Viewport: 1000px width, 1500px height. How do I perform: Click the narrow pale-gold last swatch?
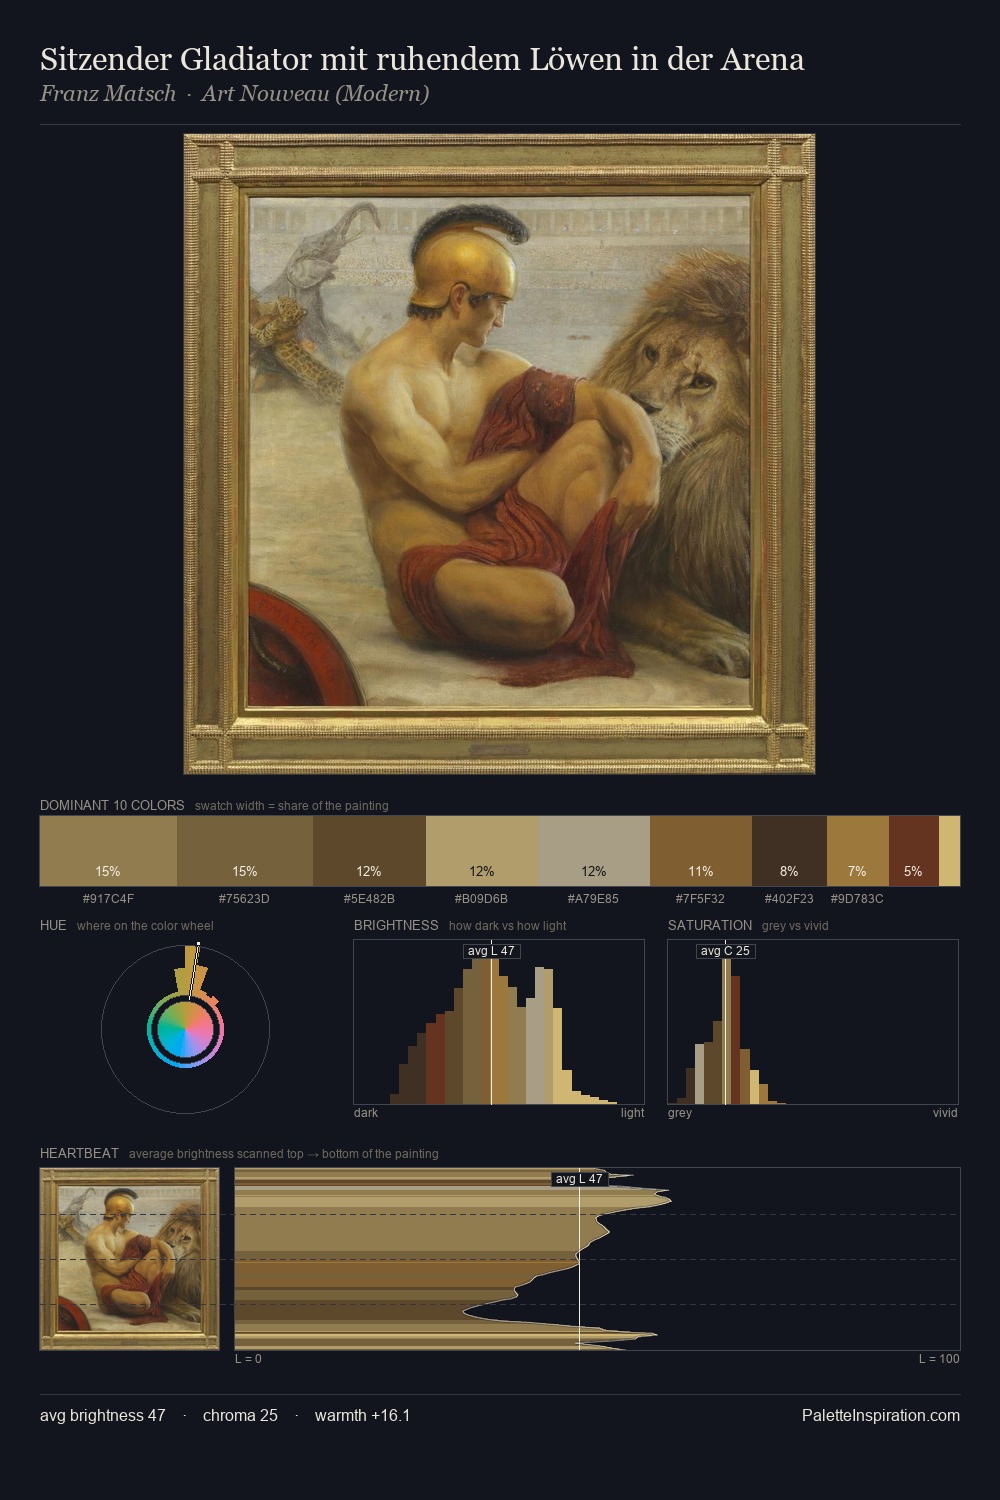click(949, 851)
